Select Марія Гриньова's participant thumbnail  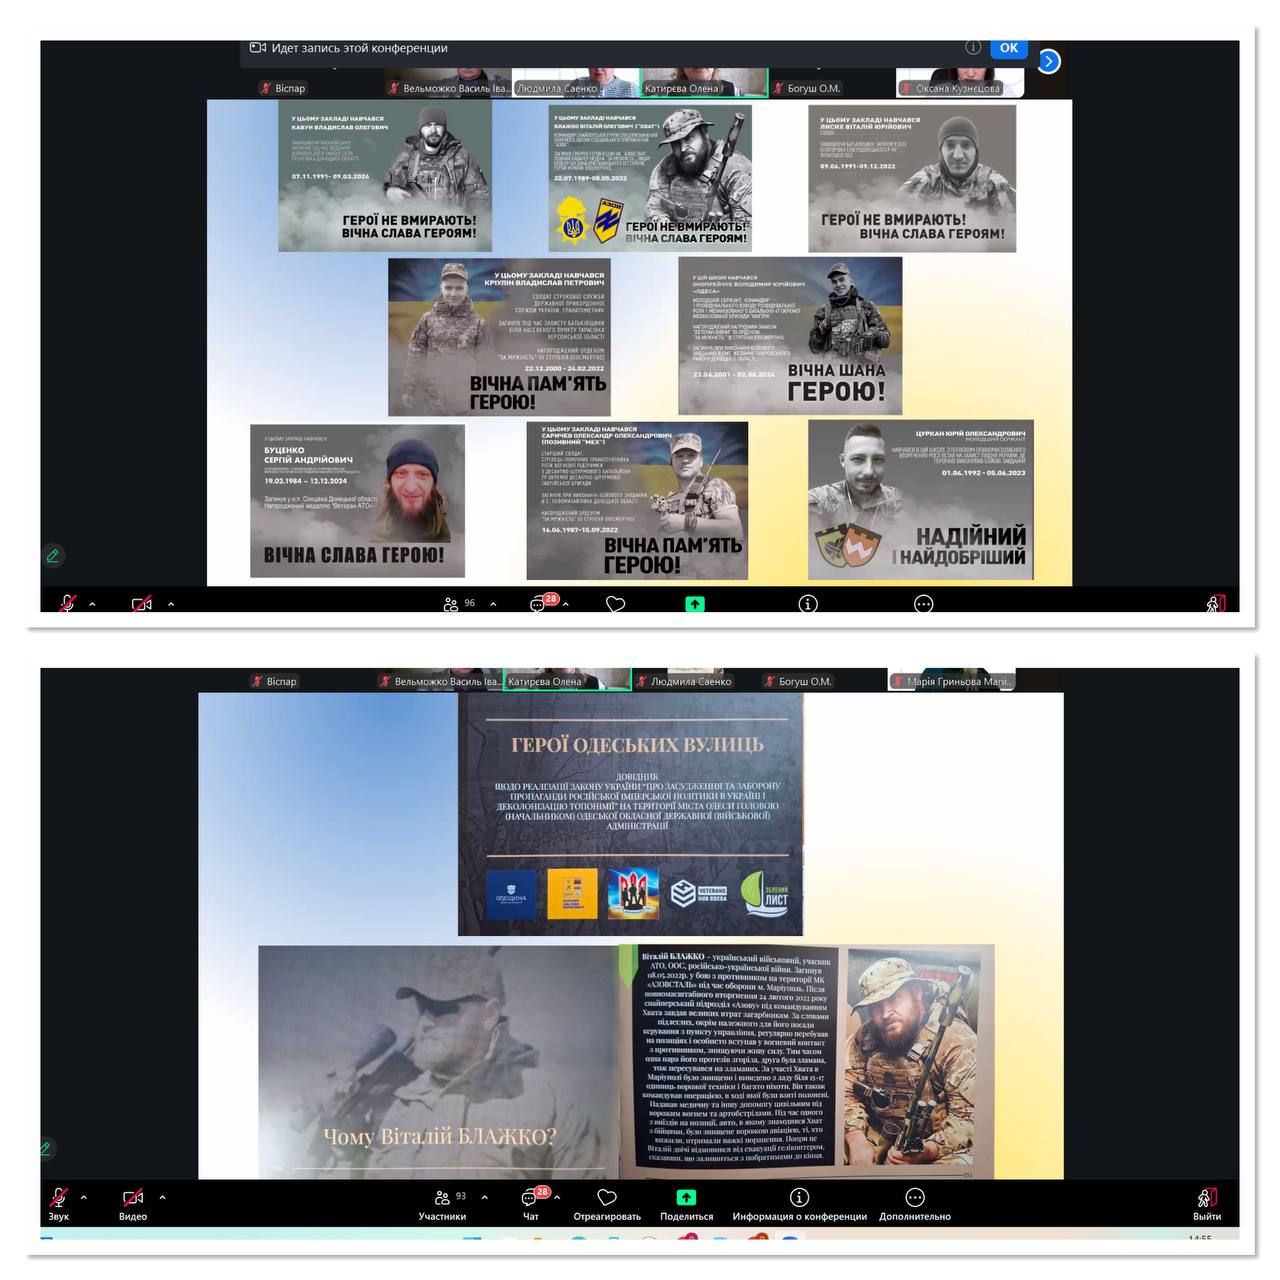(x=952, y=680)
